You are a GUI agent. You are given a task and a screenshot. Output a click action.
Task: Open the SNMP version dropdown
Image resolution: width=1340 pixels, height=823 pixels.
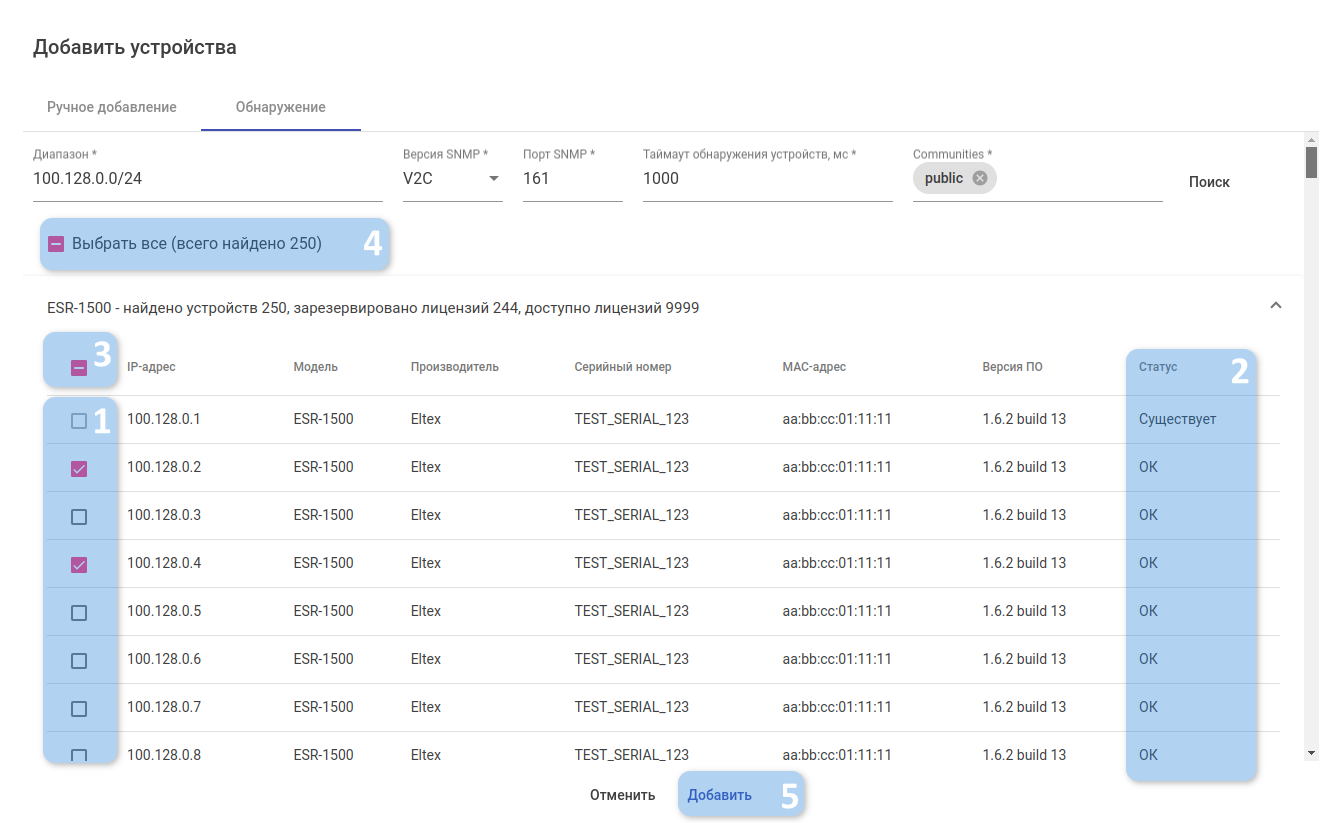coord(492,179)
